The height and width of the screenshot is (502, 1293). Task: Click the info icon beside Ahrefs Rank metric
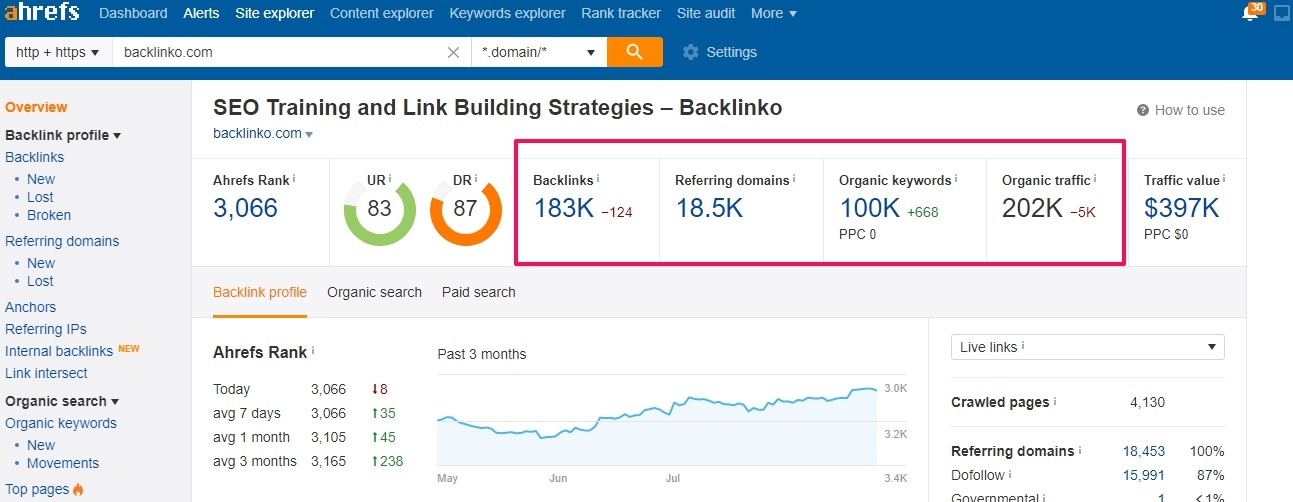click(294, 180)
